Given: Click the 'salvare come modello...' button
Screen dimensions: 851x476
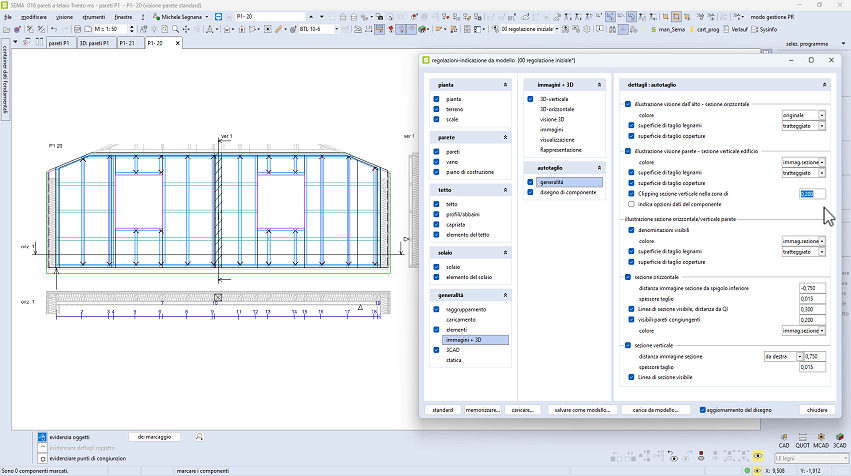Looking at the screenshot, I should 581,410.
